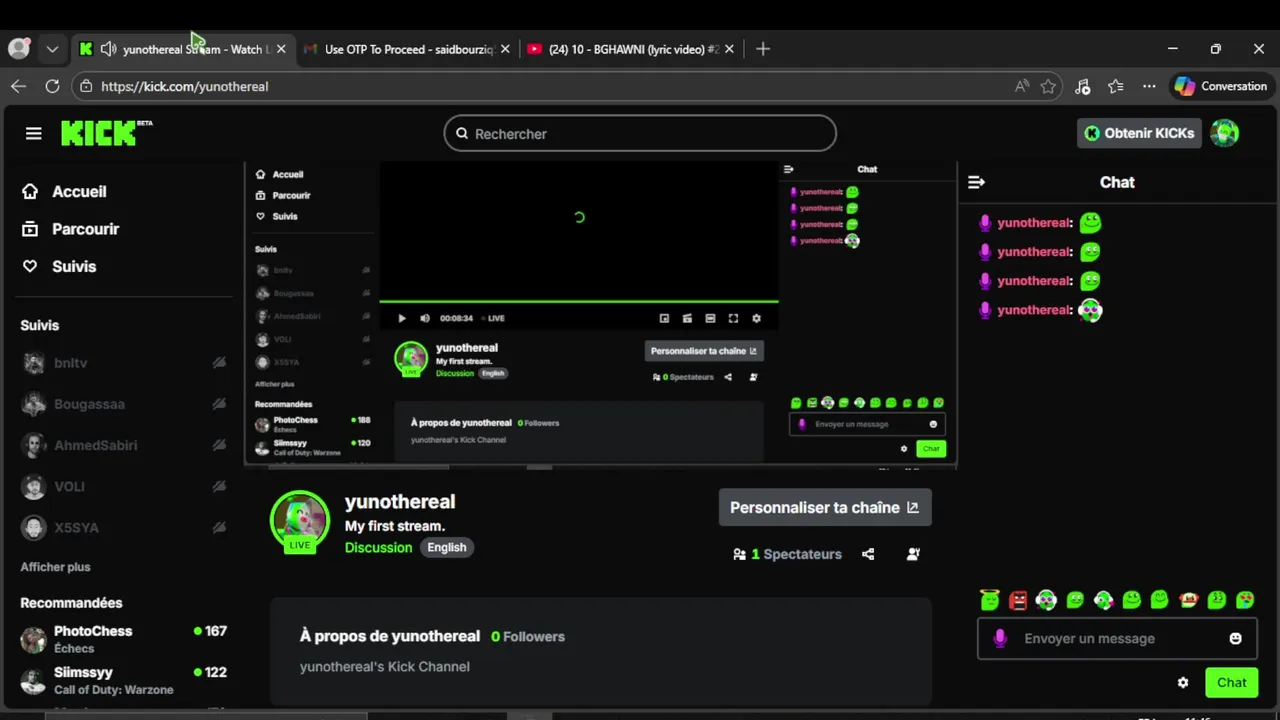This screenshot has width=1280, height=720.
Task: Switch to the yunothereal Stream browser tab
Action: [183, 49]
